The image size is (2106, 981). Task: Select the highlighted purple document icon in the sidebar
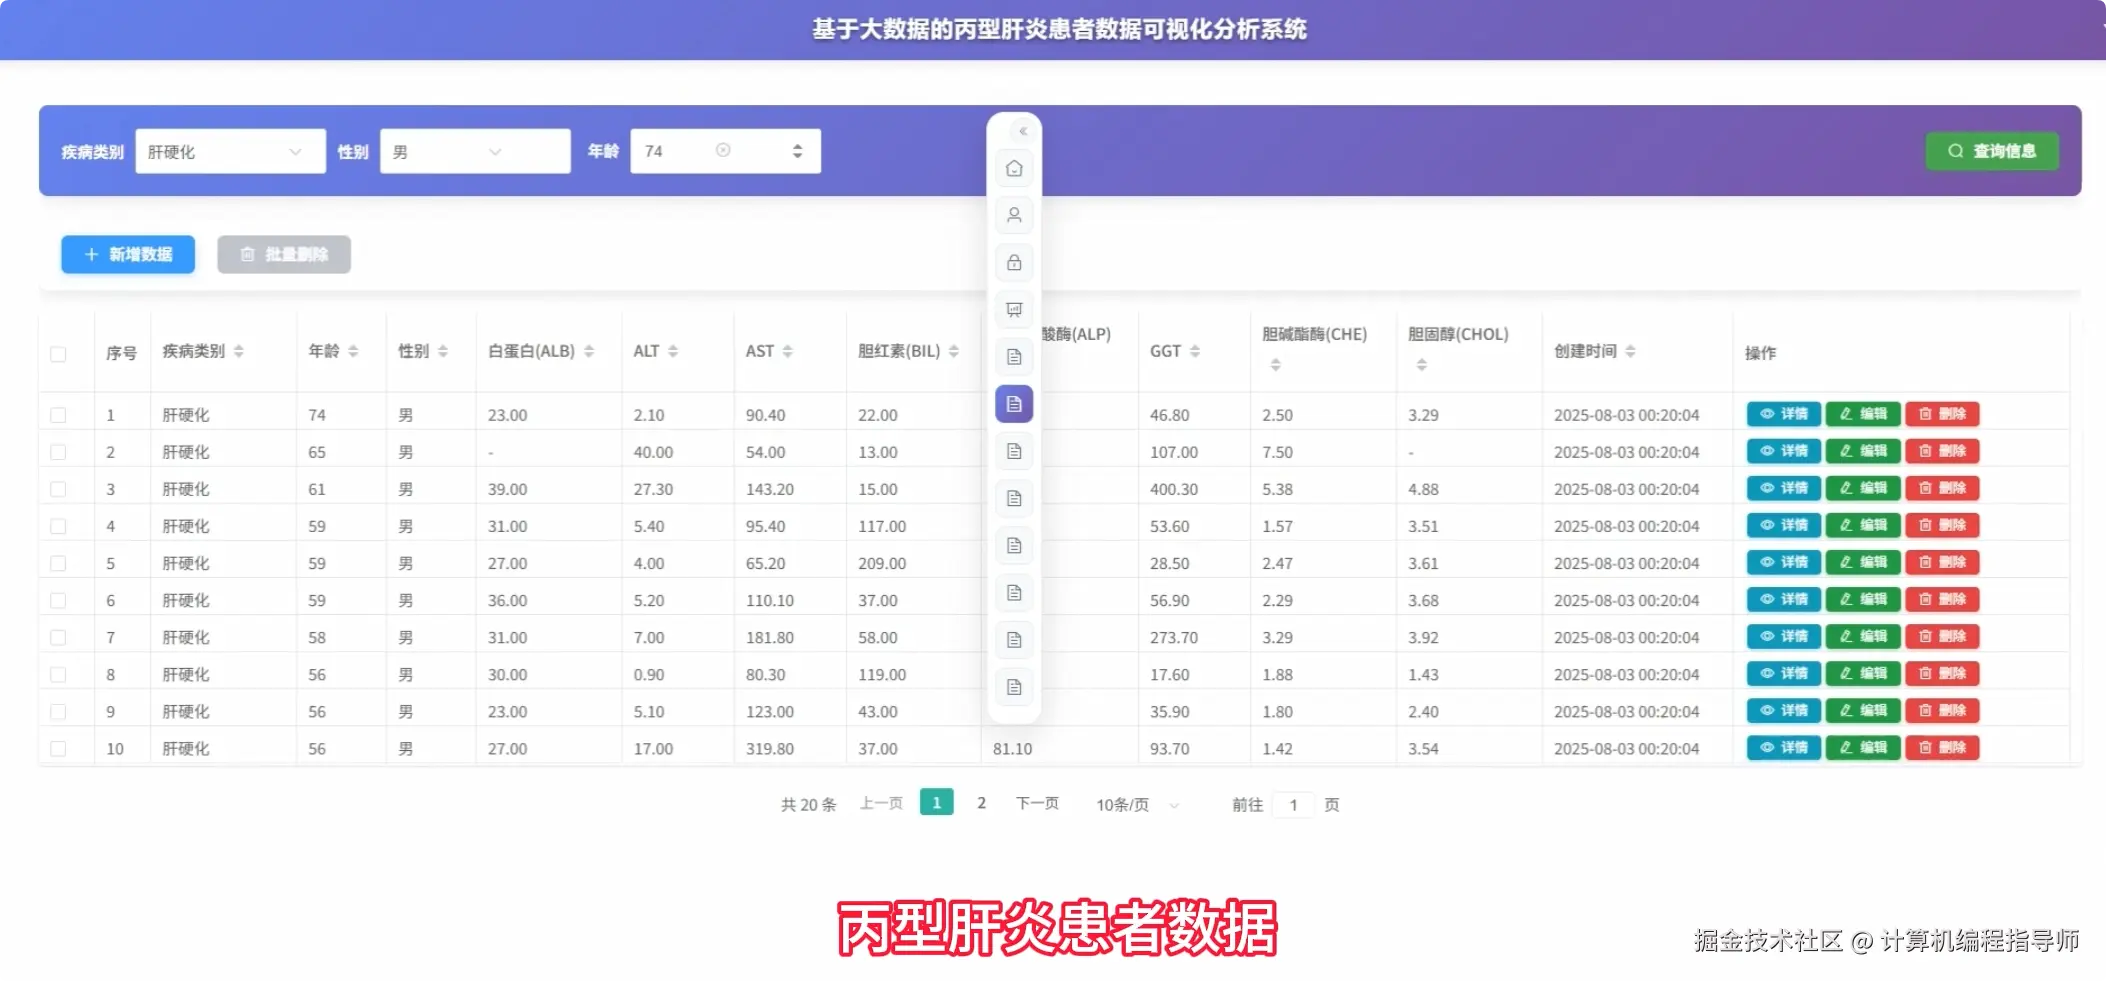click(1014, 404)
